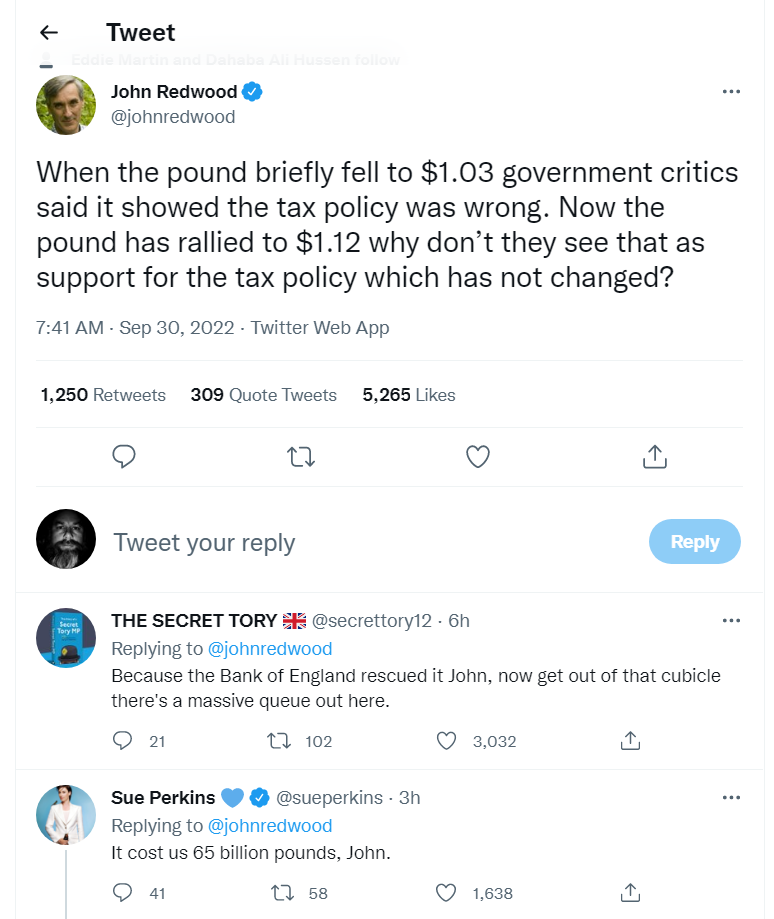
Task: Retweet John Redwood's main tweet
Action: point(300,457)
